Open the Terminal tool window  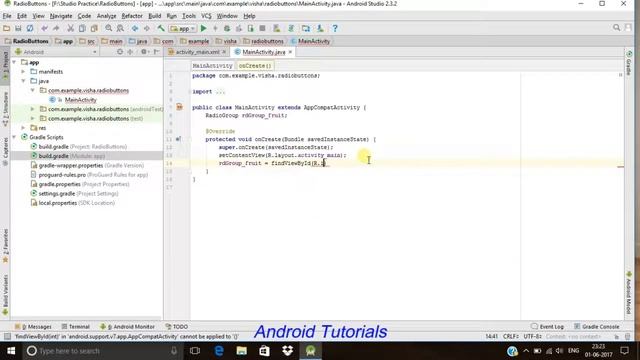76,327
